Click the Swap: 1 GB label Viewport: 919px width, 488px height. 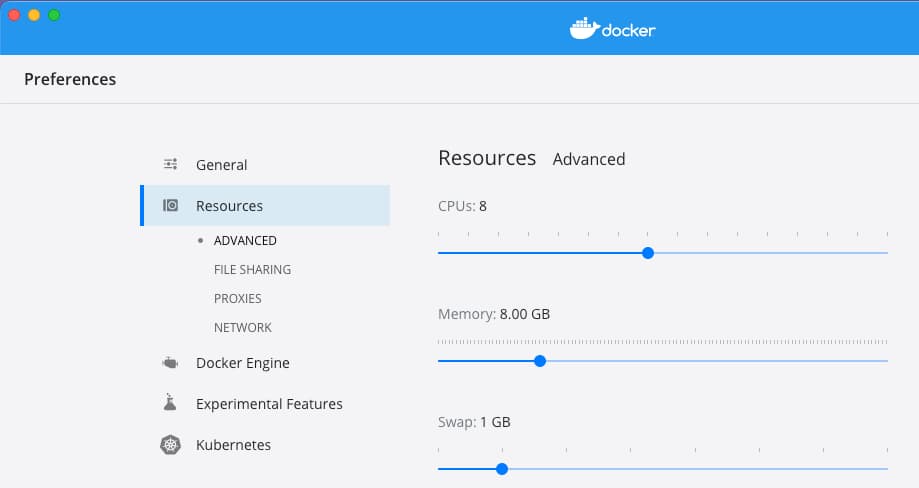click(x=474, y=422)
